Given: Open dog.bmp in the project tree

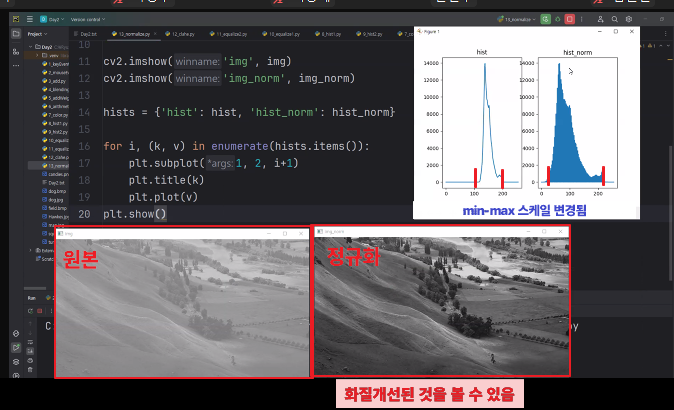Looking at the screenshot, I should 55,191.
